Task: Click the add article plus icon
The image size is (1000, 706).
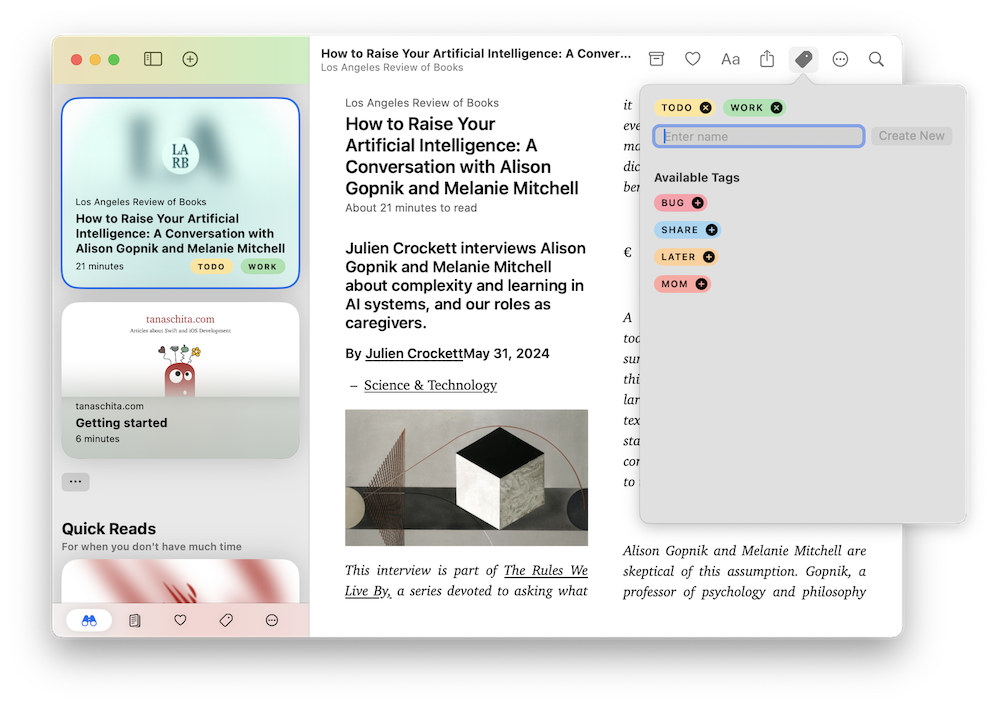Action: 190,59
